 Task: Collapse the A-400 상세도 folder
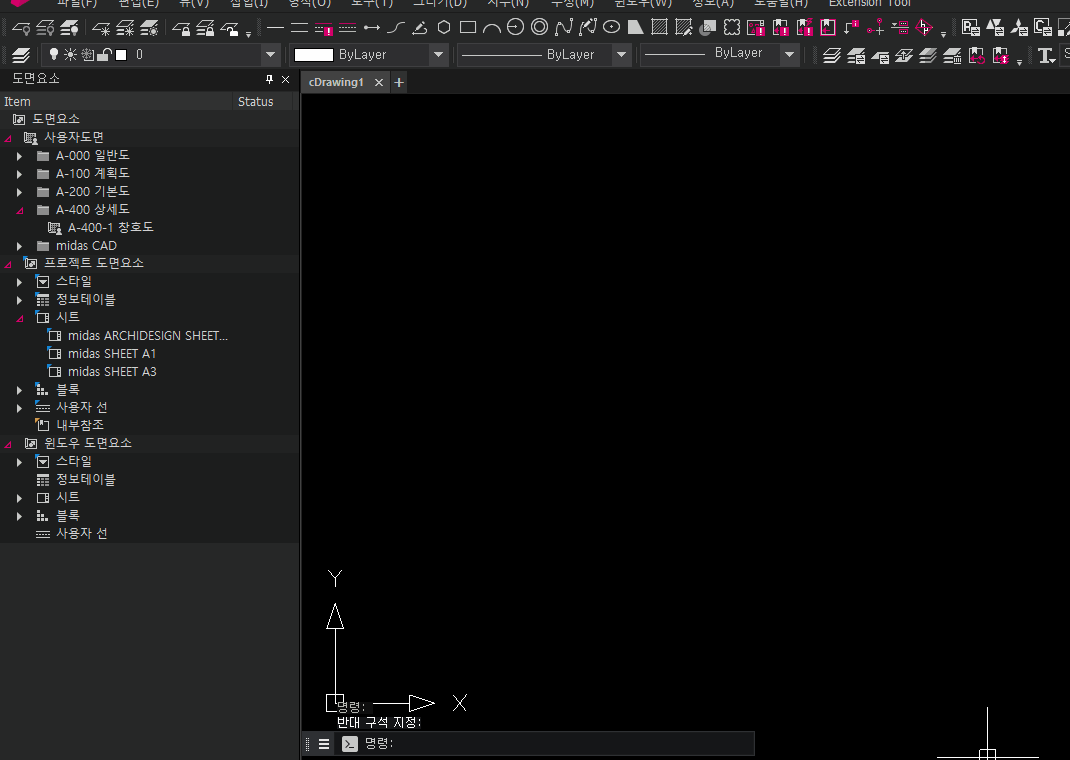click(20, 210)
